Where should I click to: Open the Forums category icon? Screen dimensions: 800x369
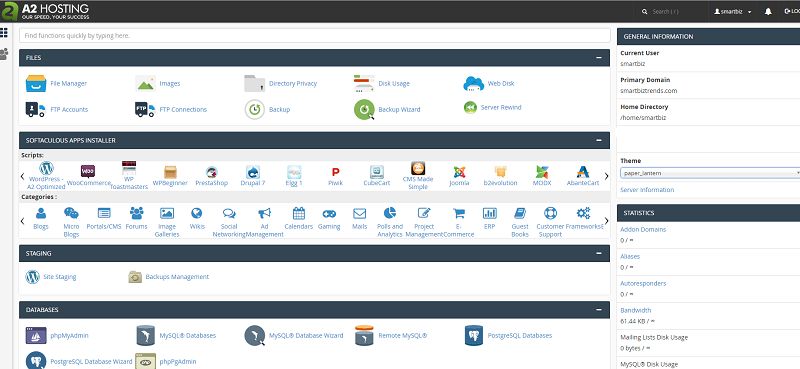(x=136, y=213)
